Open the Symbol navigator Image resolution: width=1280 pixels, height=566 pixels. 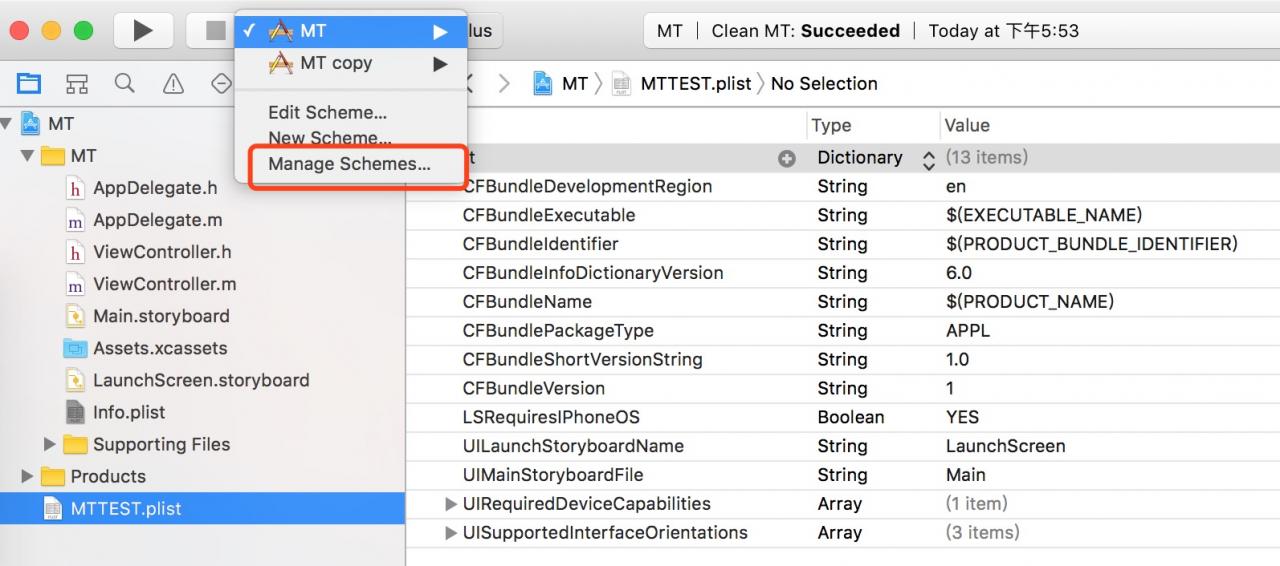click(x=77, y=83)
